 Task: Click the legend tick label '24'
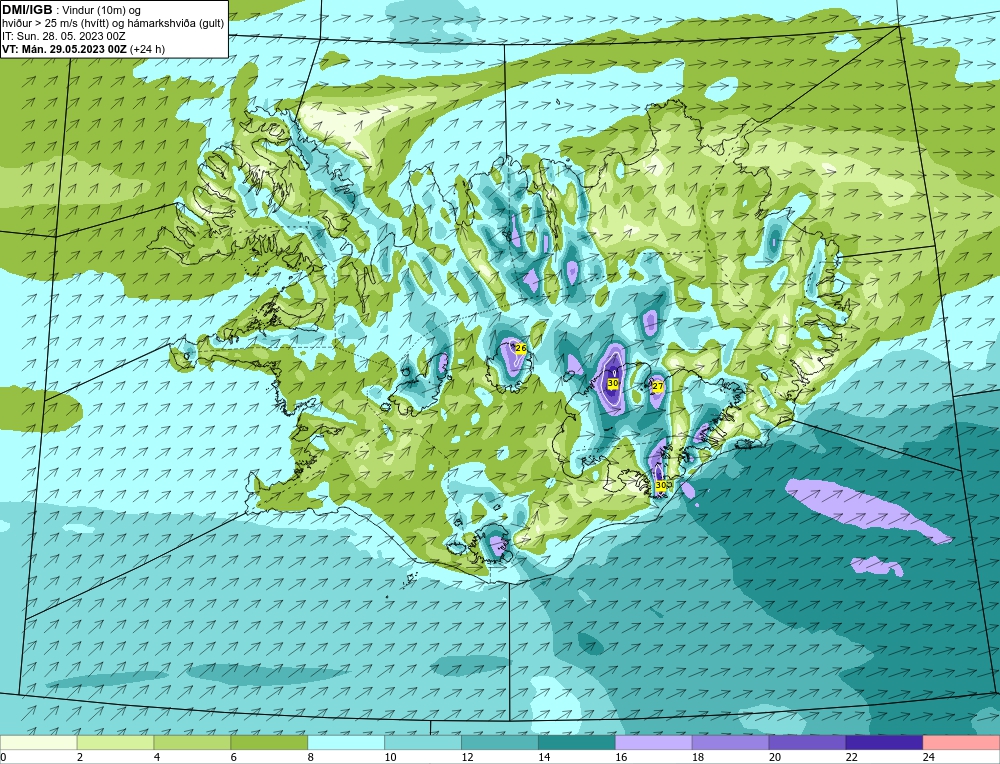point(929,757)
